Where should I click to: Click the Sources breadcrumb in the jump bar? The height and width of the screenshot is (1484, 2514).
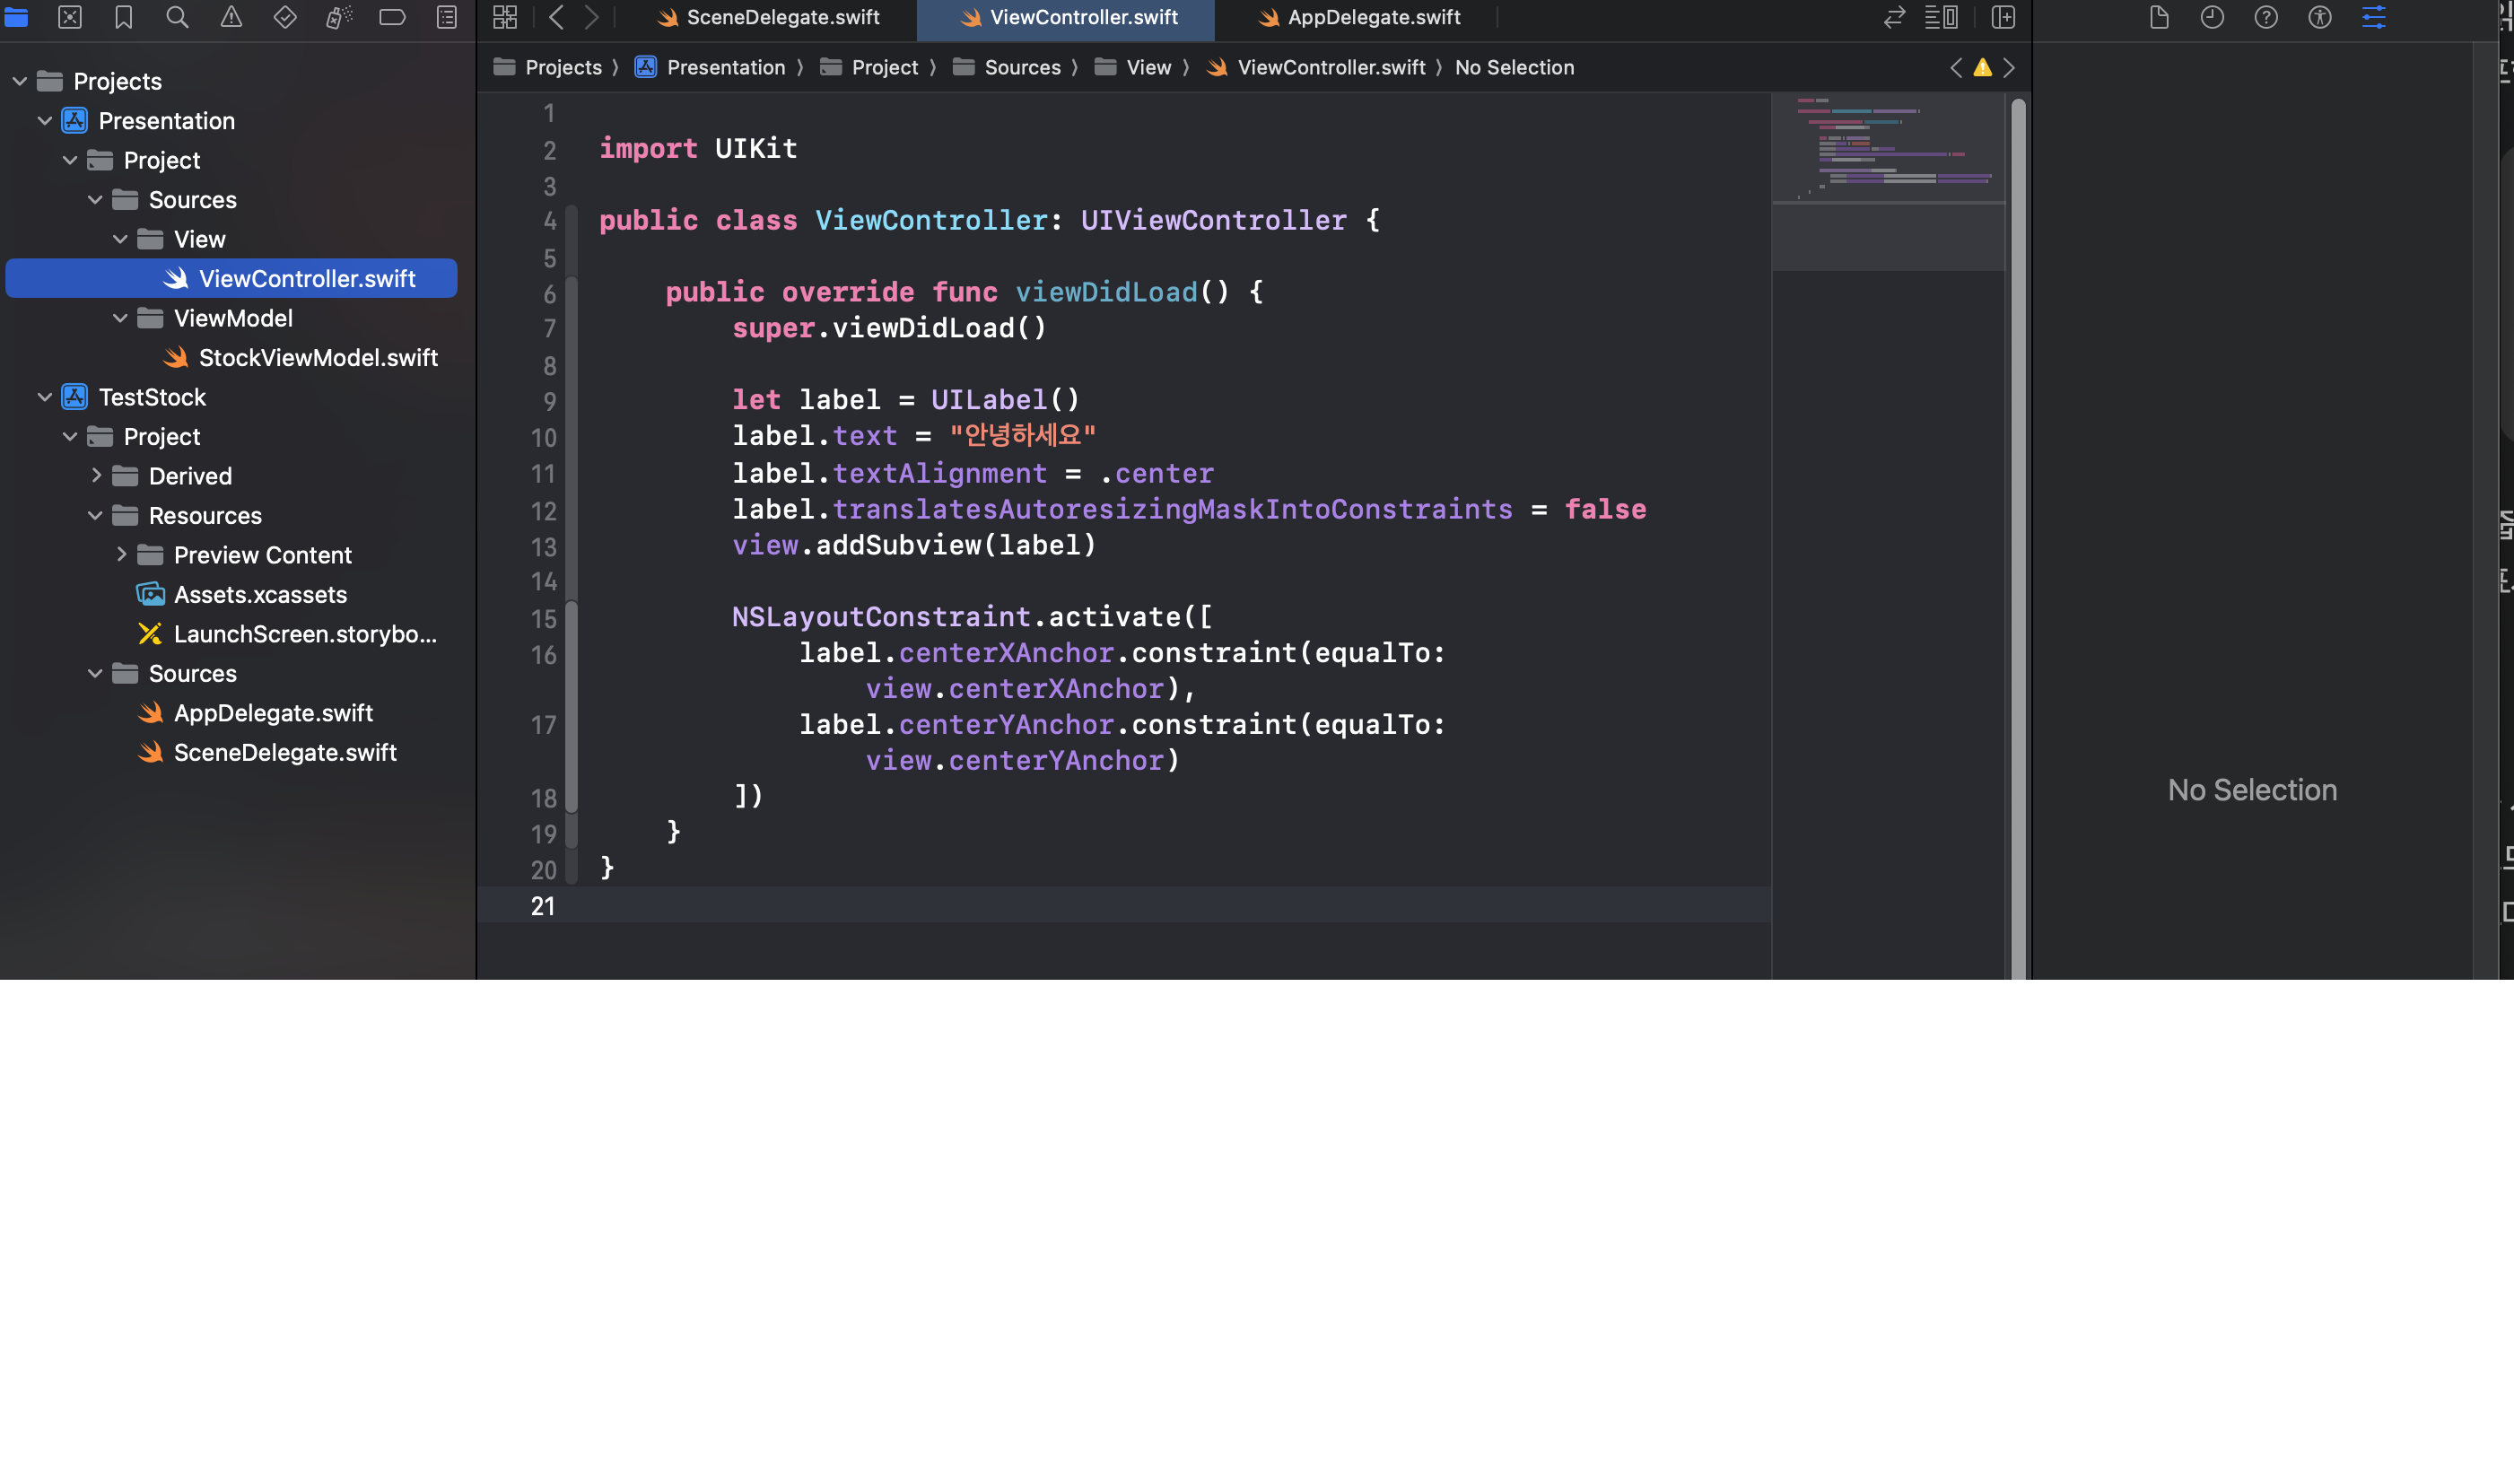[x=1022, y=67]
